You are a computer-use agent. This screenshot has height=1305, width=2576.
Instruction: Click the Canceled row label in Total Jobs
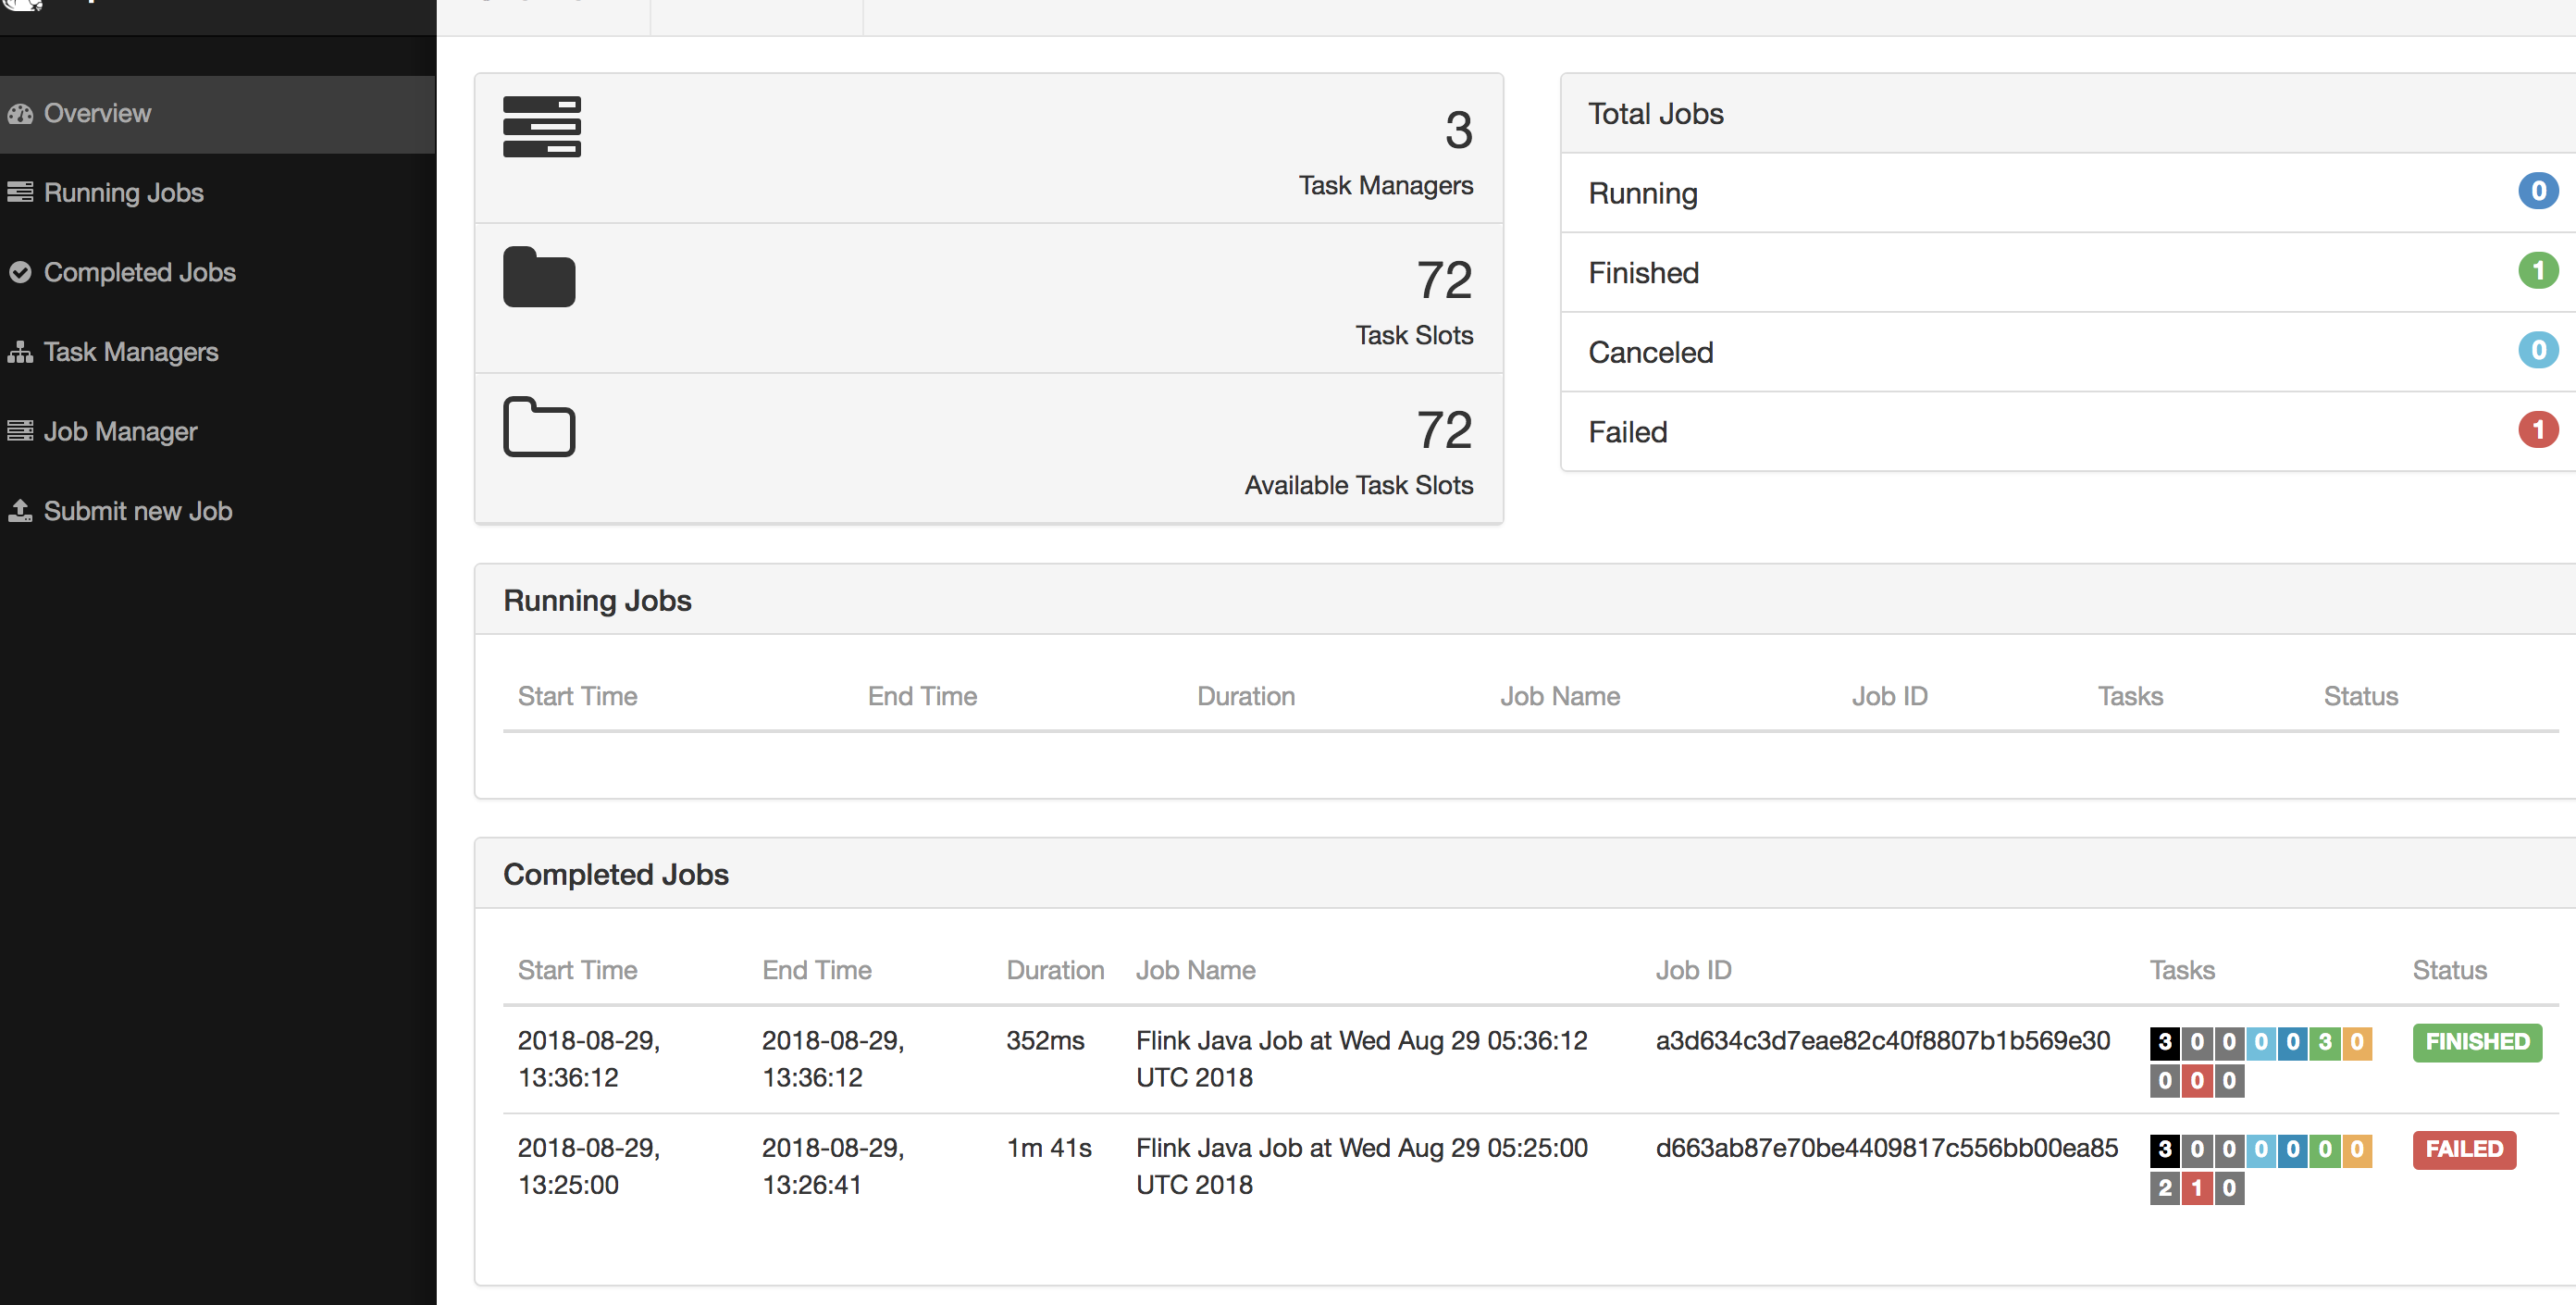tap(1650, 352)
